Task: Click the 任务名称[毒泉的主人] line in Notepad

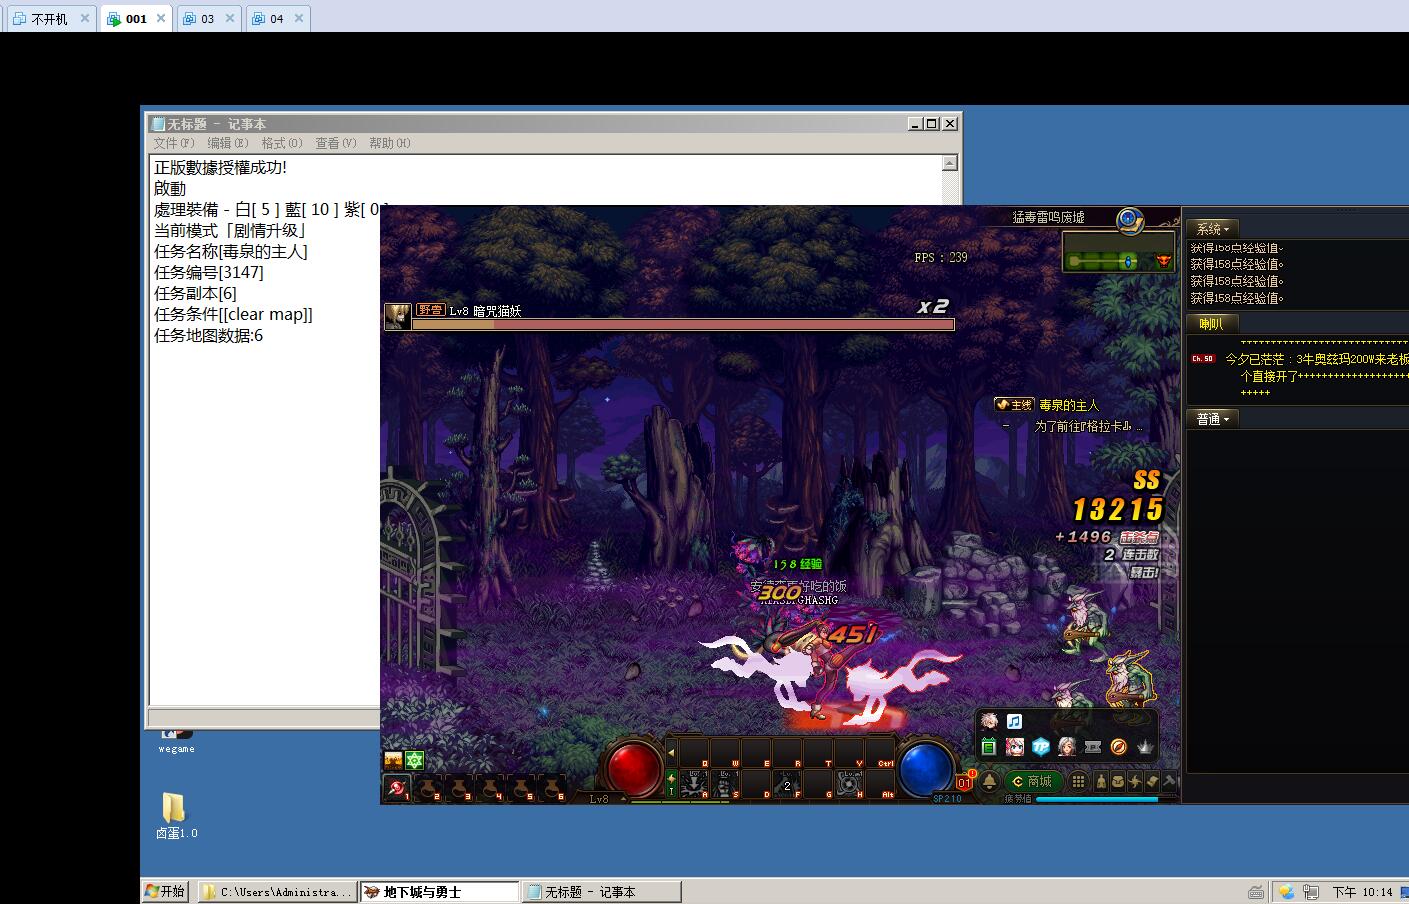Action: coord(231,251)
